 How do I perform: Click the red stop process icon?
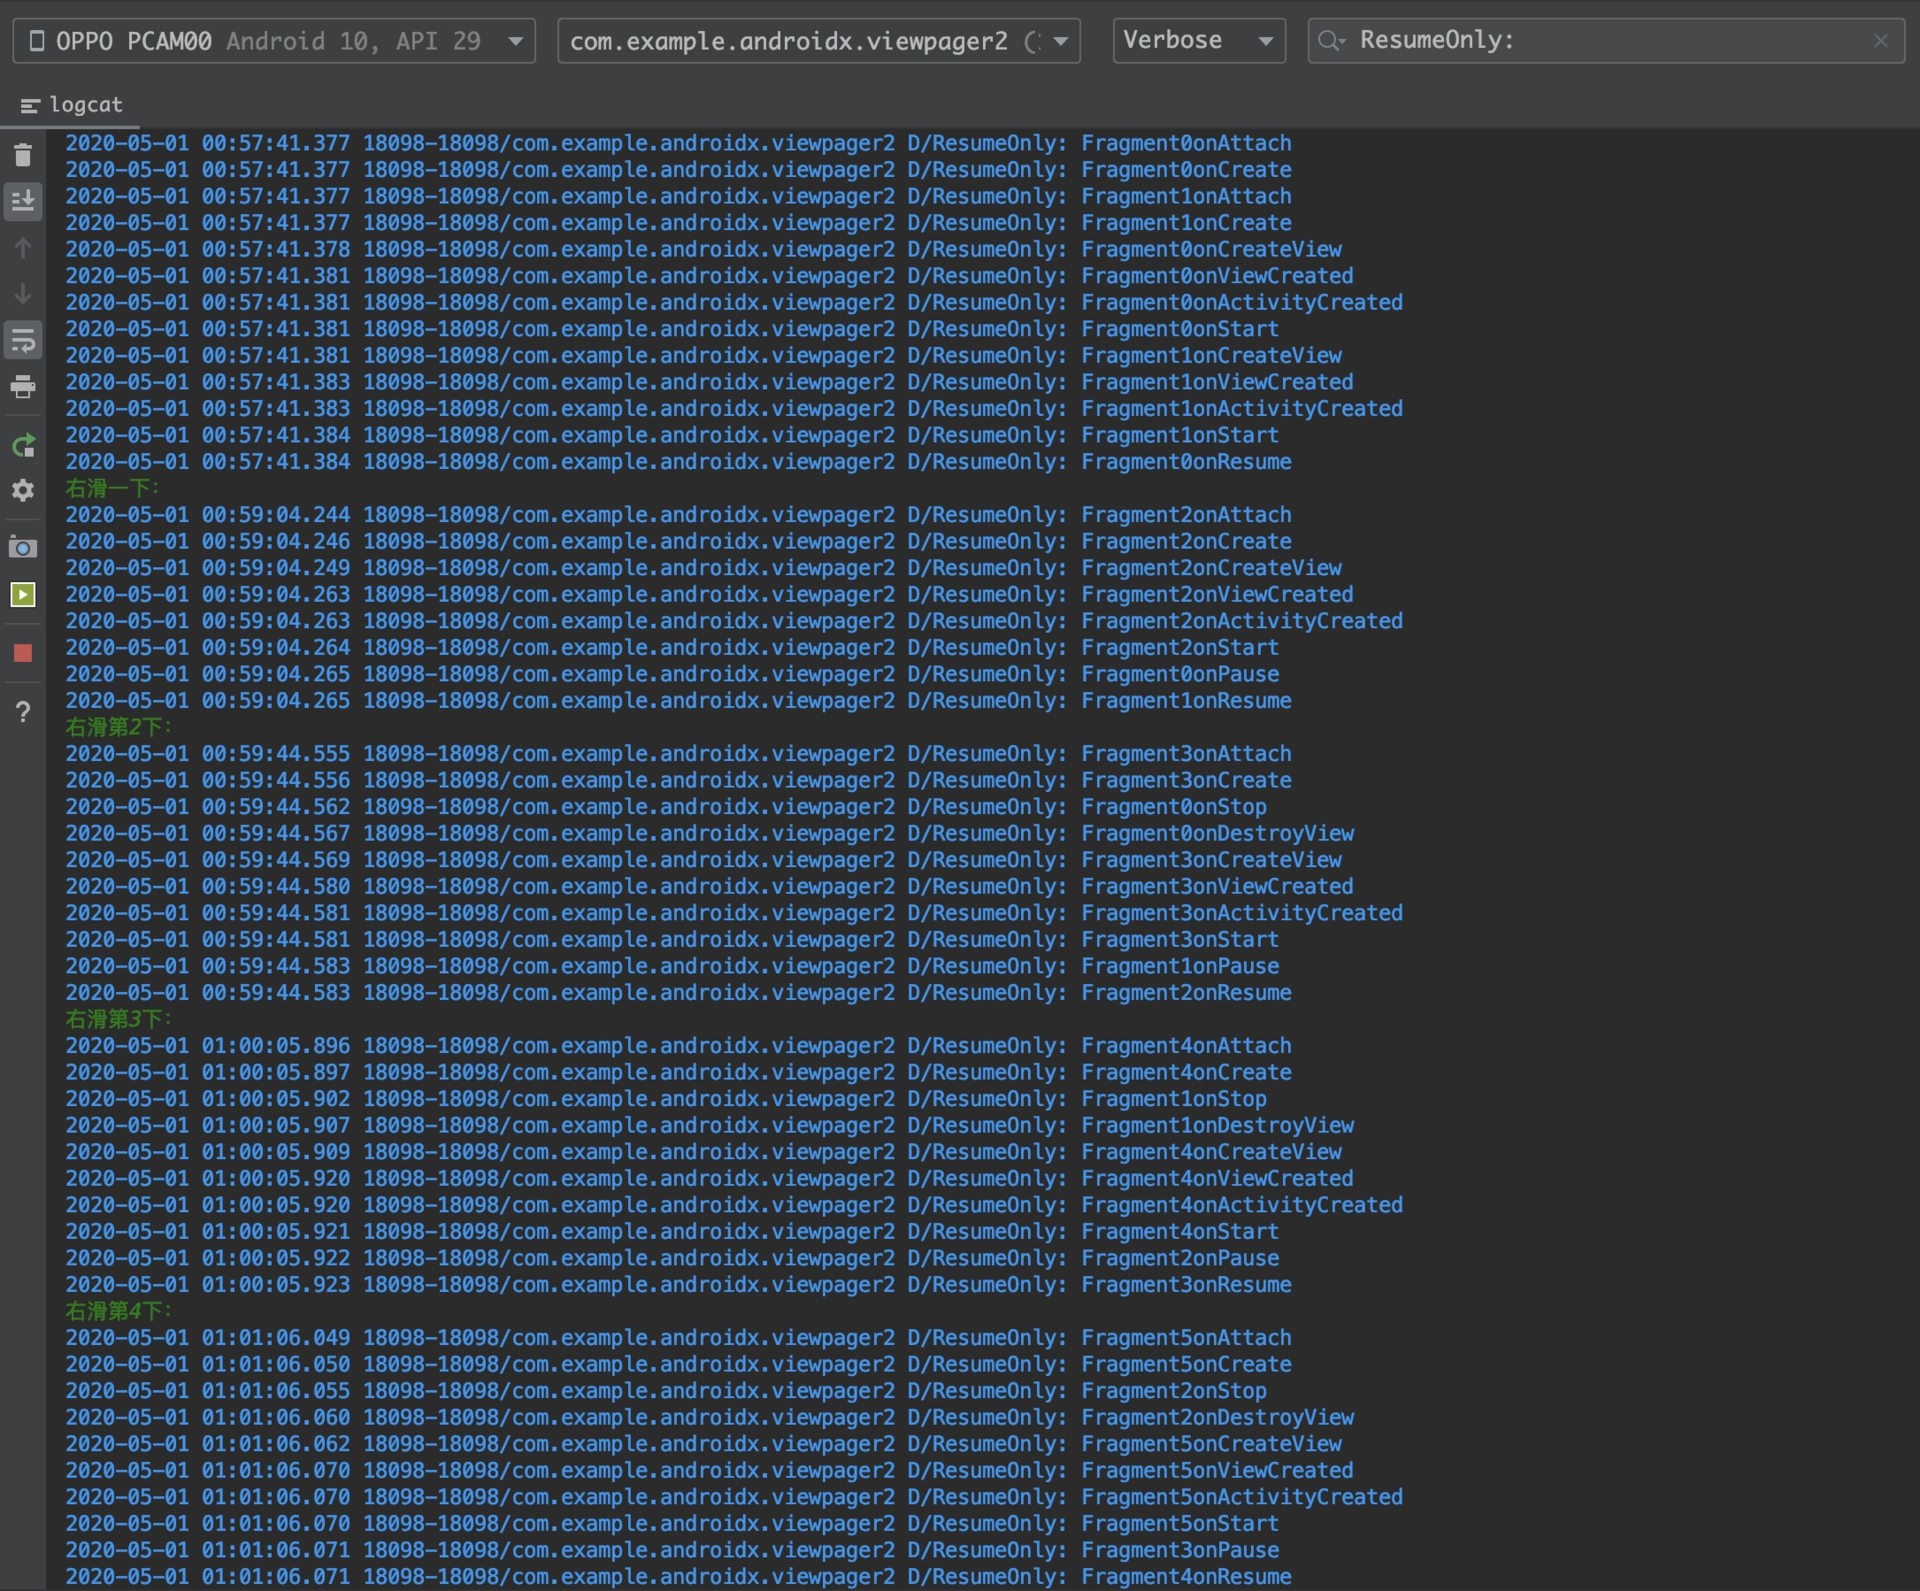pyautogui.click(x=23, y=653)
